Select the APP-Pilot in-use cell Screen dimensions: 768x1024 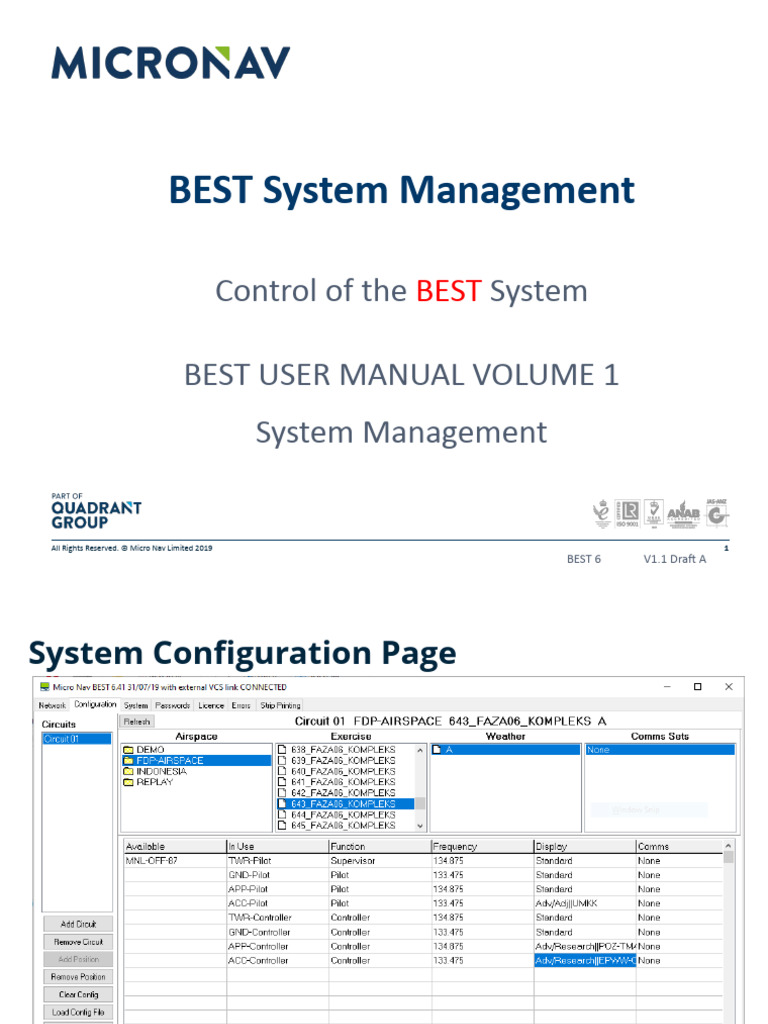pyautogui.click(x=278, y=889)
